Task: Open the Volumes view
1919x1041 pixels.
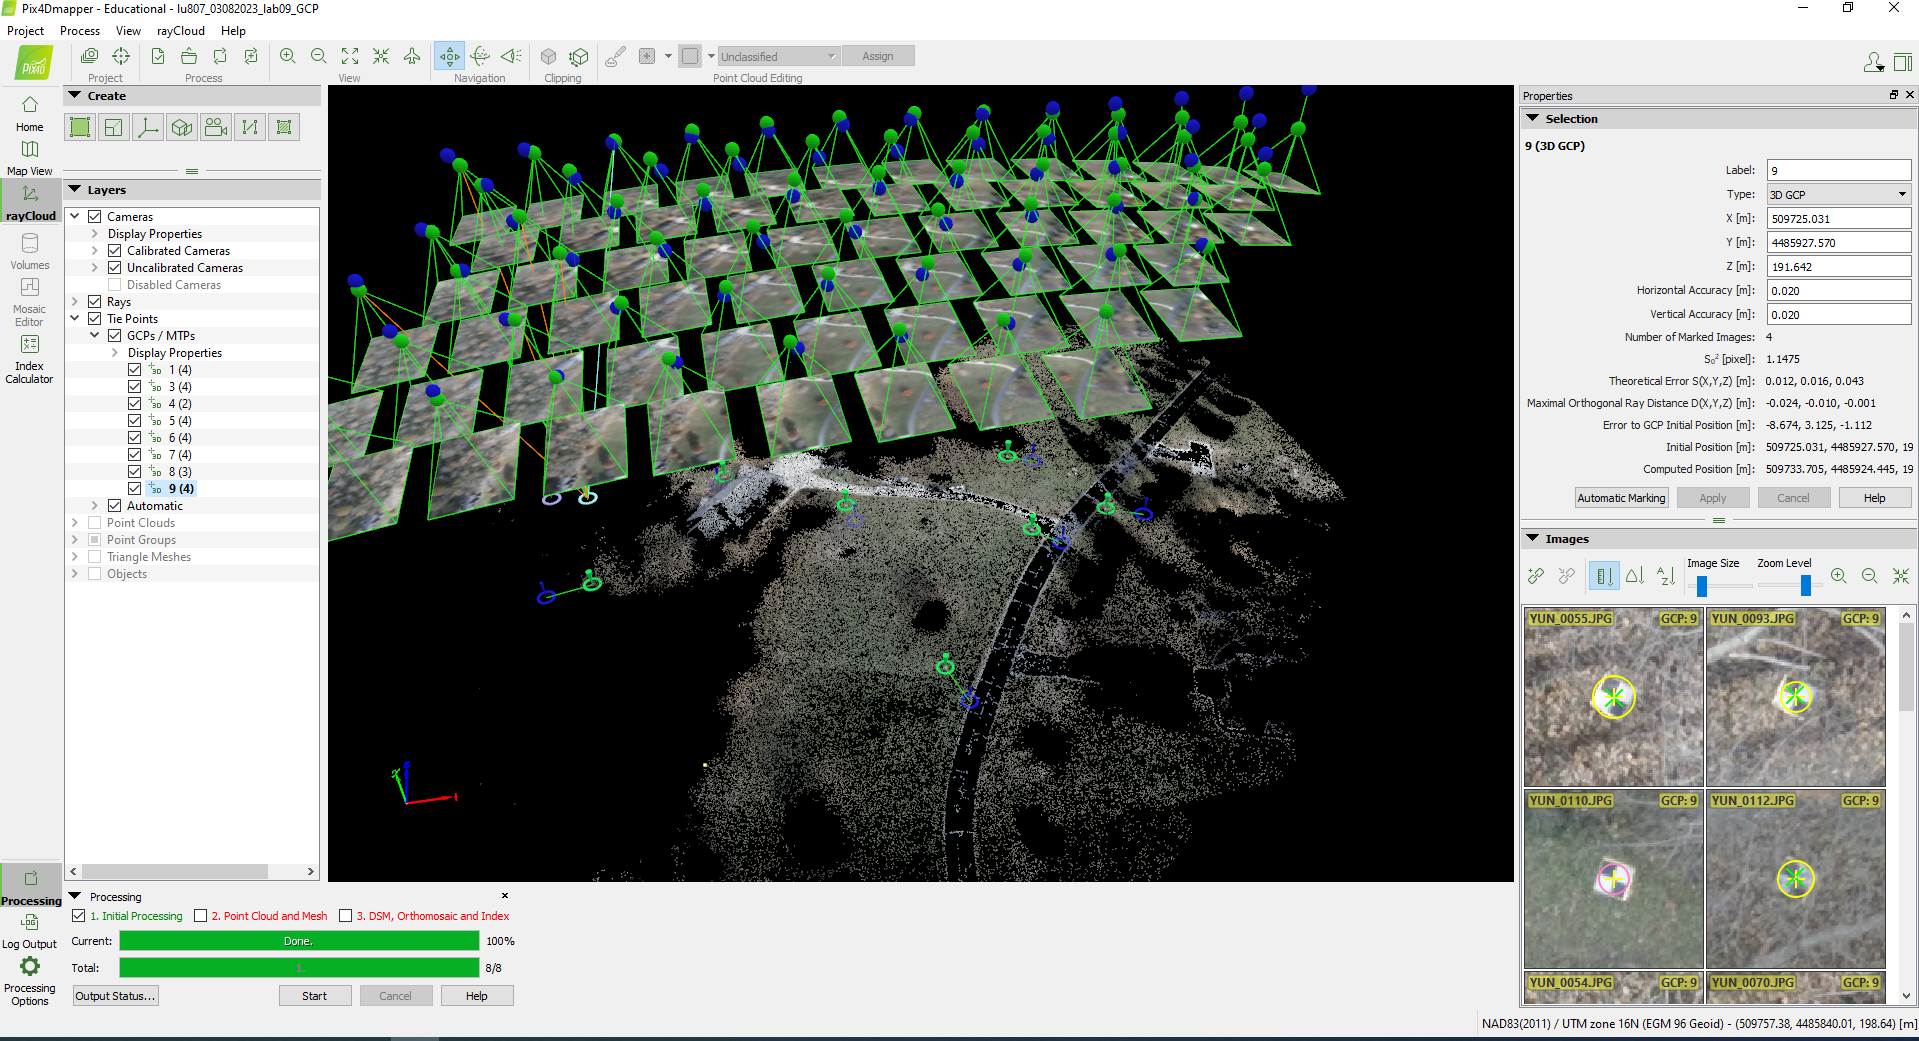Action: (30, 252)
